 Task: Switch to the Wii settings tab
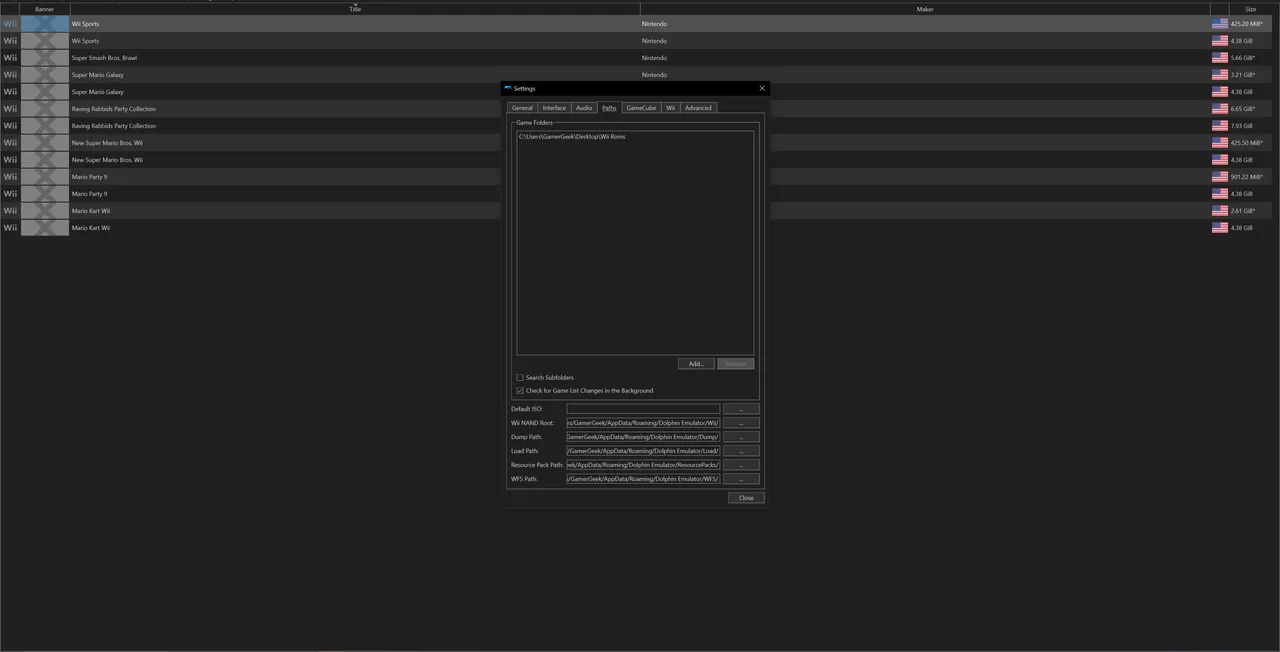[671, 108]
